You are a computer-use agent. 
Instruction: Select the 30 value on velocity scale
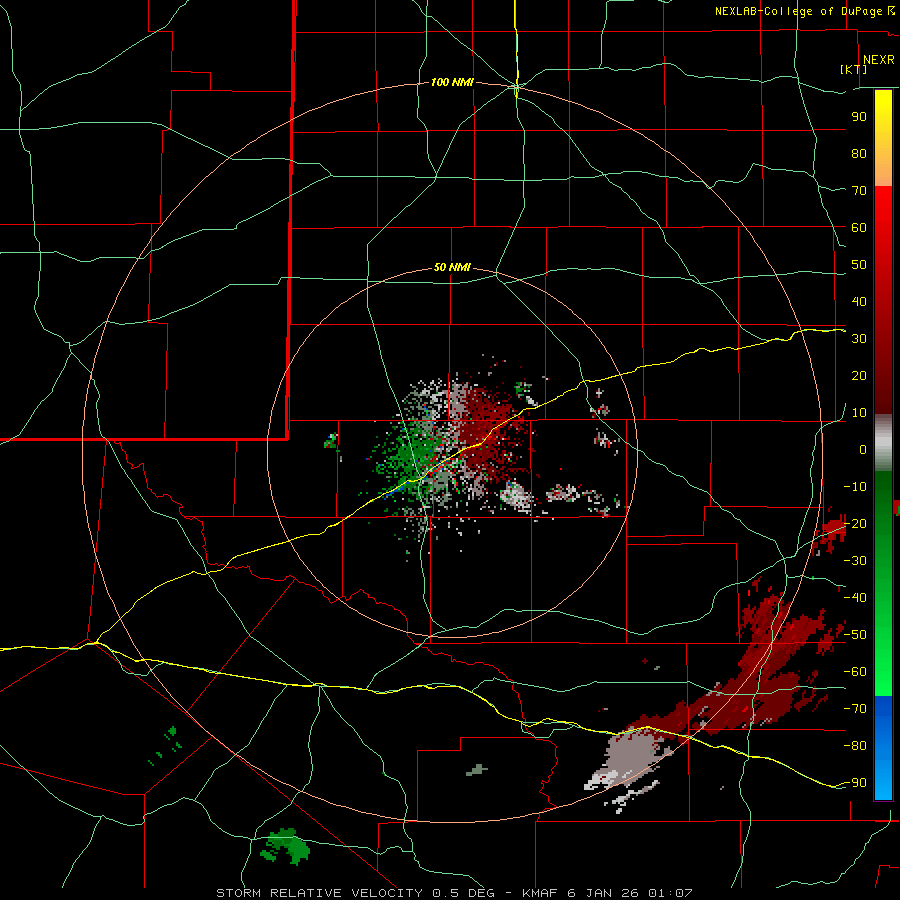tap(859, 339)
